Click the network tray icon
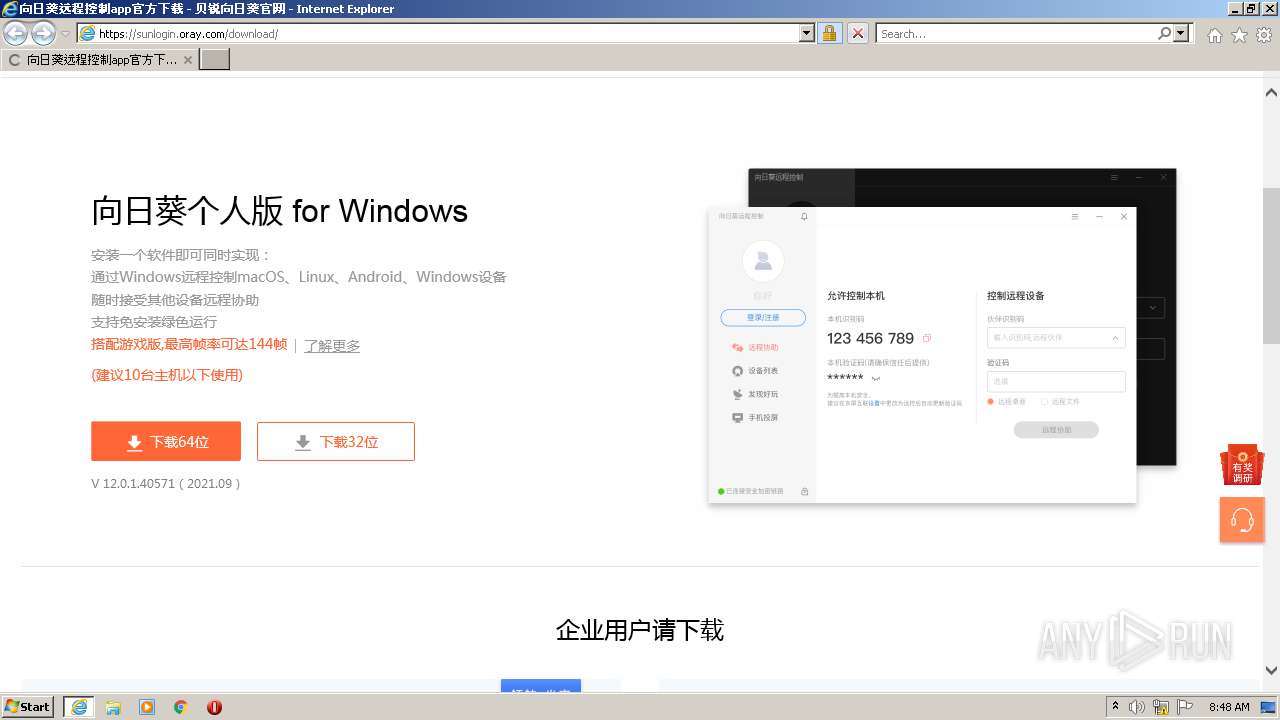Screen dimensions: 1280x720 (1161, 707)
